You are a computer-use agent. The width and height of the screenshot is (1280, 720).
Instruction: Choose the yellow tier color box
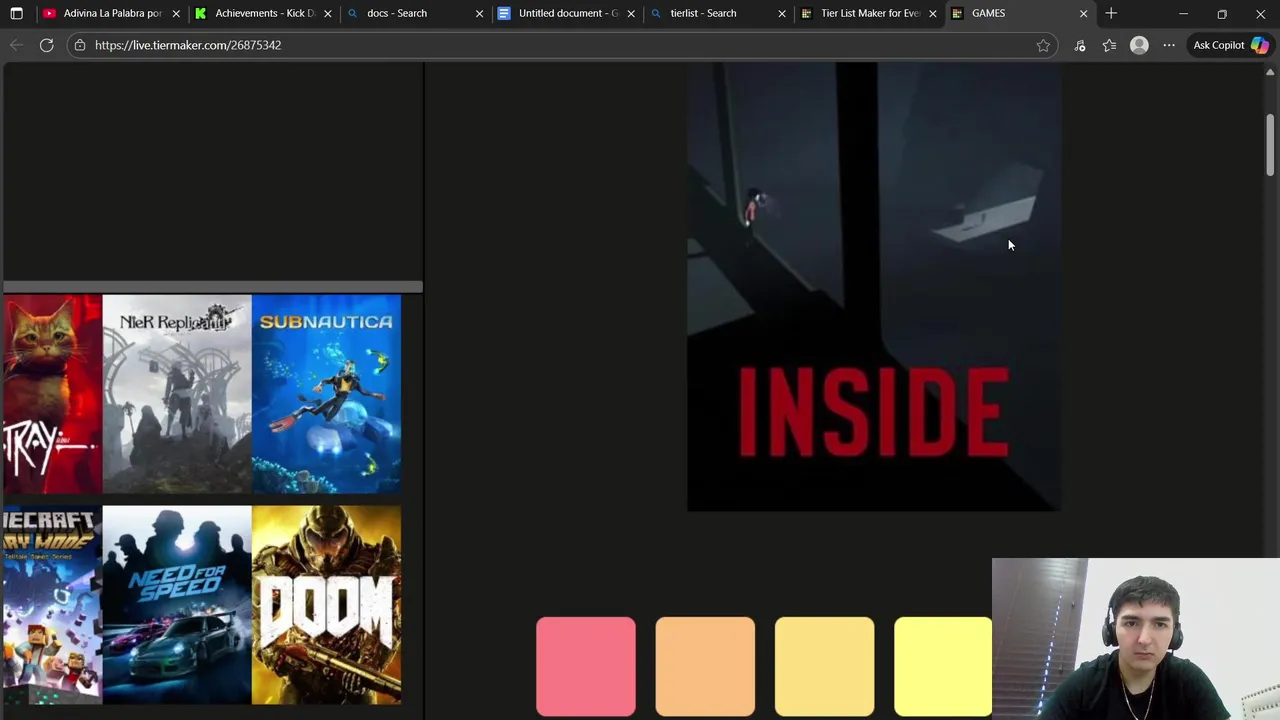click(943, 667)
